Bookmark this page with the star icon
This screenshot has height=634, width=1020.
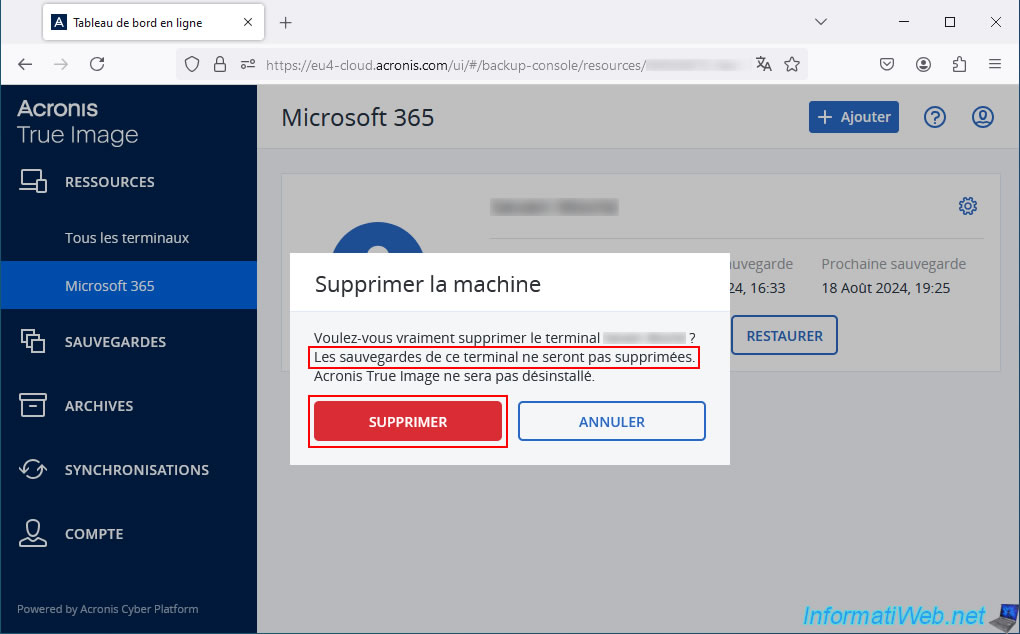tap(792, 64)
